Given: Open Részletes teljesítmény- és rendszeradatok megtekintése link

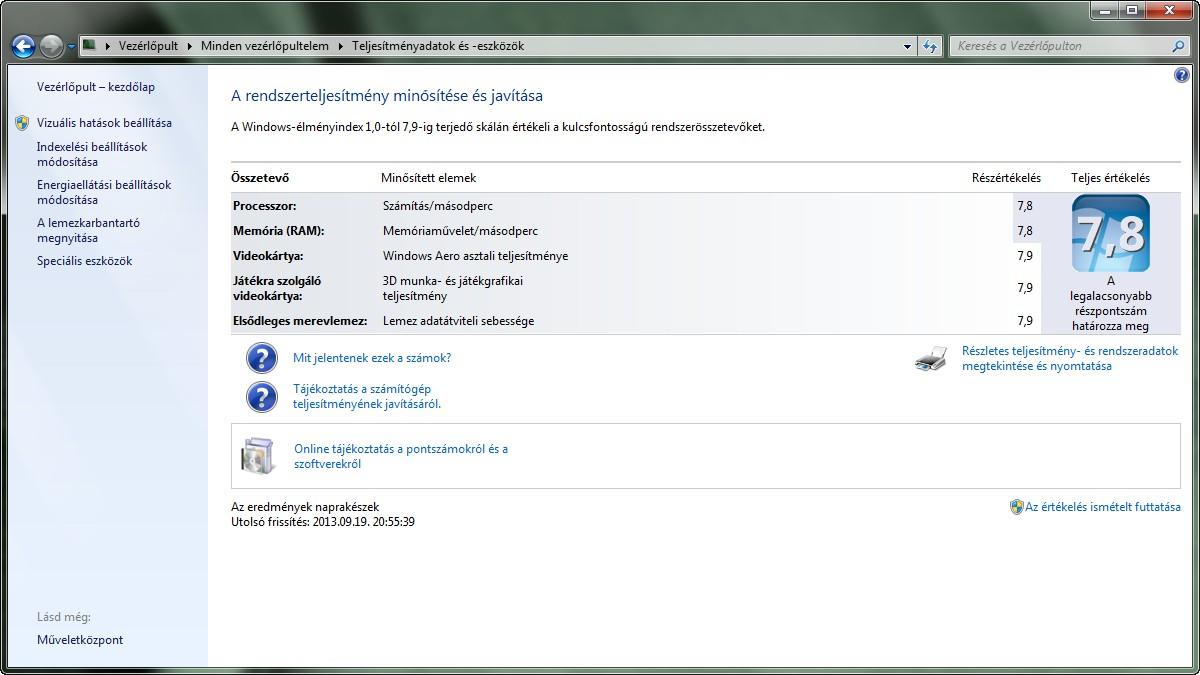Looking at the screenshot, I should click(x=1070, y=358).
